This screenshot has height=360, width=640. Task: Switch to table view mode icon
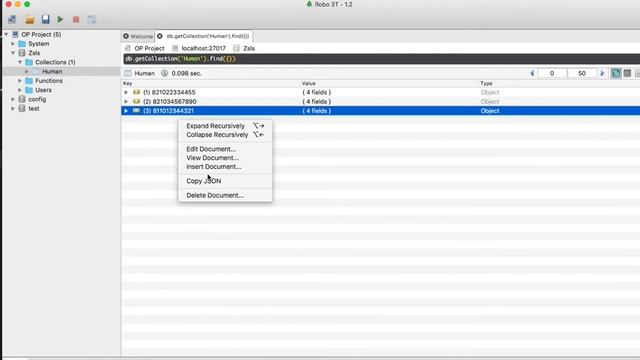(627, 73)
